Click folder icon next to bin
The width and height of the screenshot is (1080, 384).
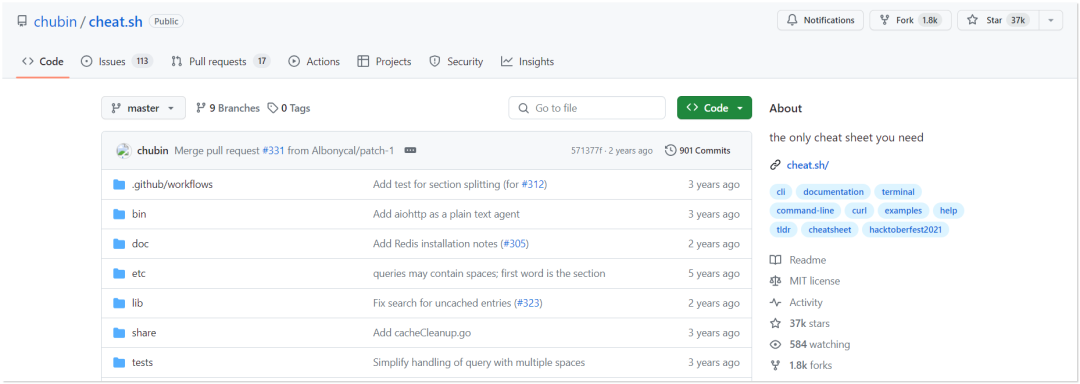click(x=119, y=214)
